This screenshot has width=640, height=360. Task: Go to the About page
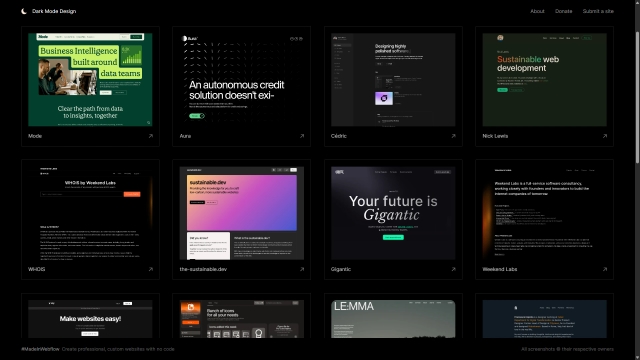click(537, 11)
